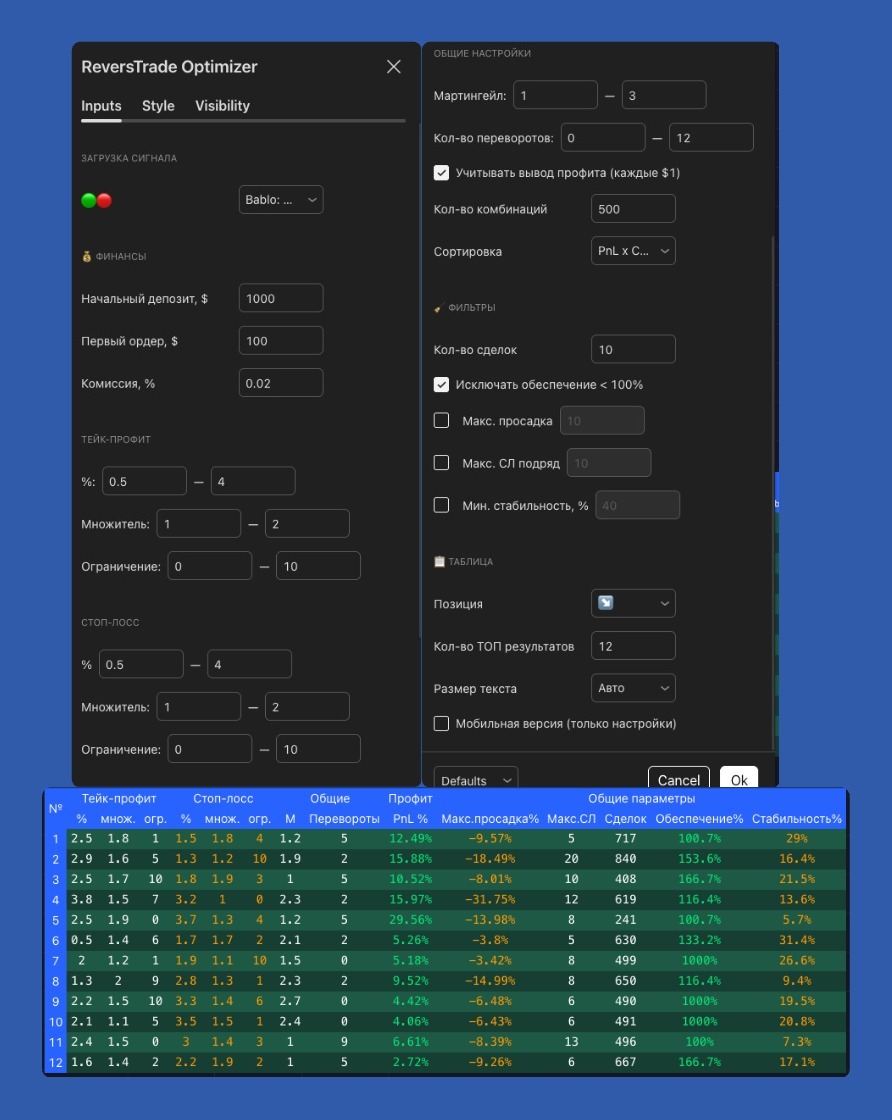Click Тейк-профит Ограничение maximum field 10

point(319,566)
